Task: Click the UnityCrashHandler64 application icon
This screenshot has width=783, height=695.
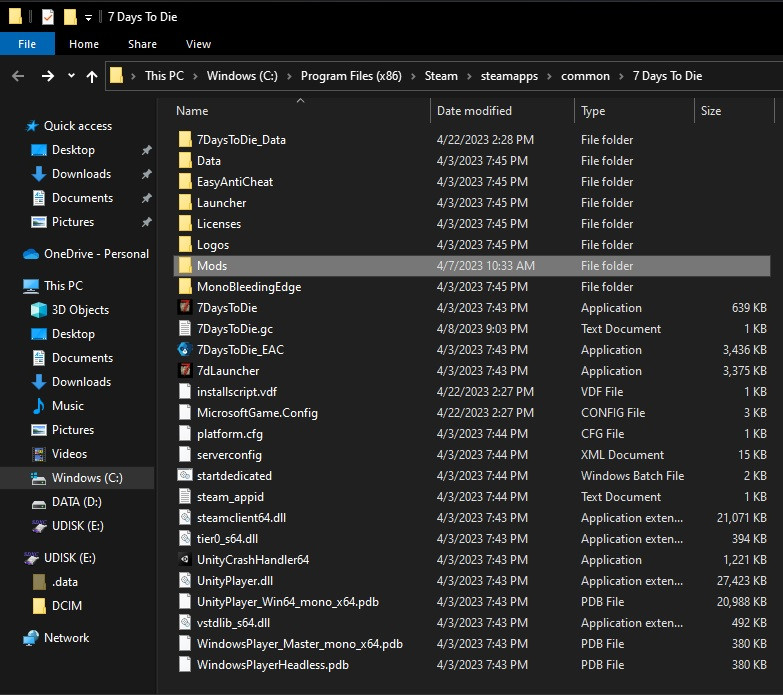Action: 185,559
